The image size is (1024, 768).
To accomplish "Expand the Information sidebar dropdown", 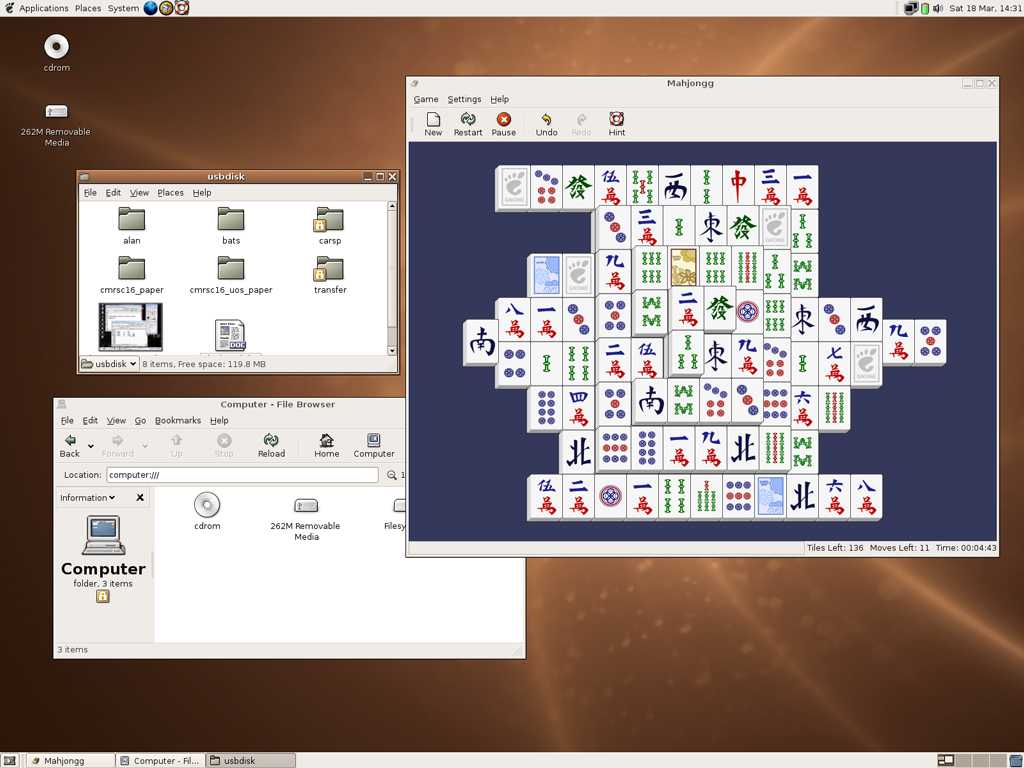I will click(88, 497).
